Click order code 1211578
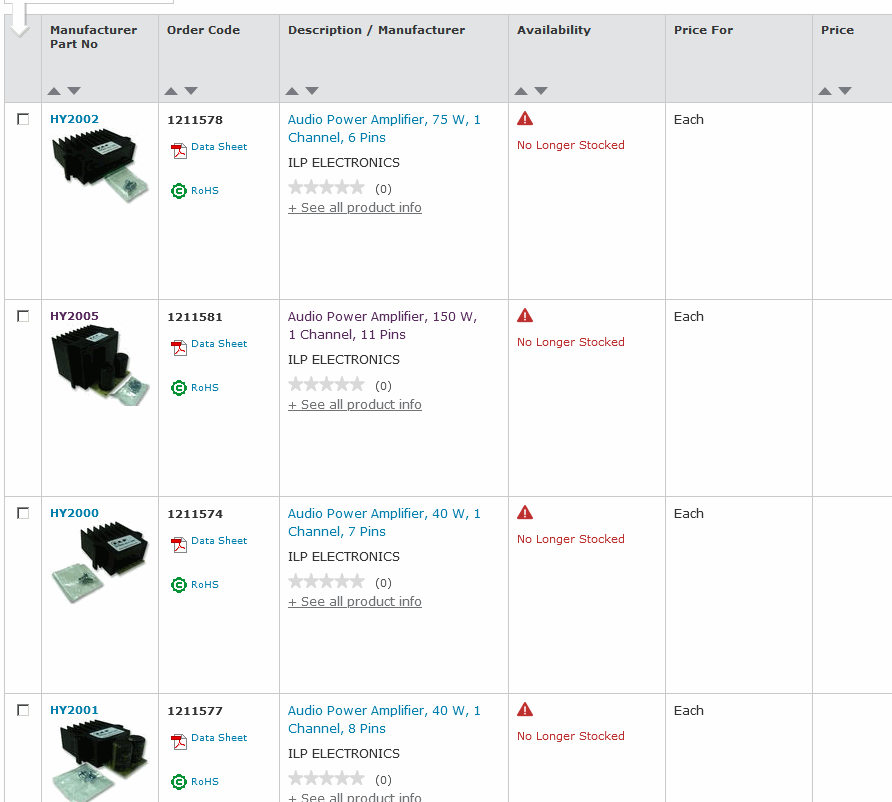The image size is (892, 802). pyautogui.click(x=195, y=120)
